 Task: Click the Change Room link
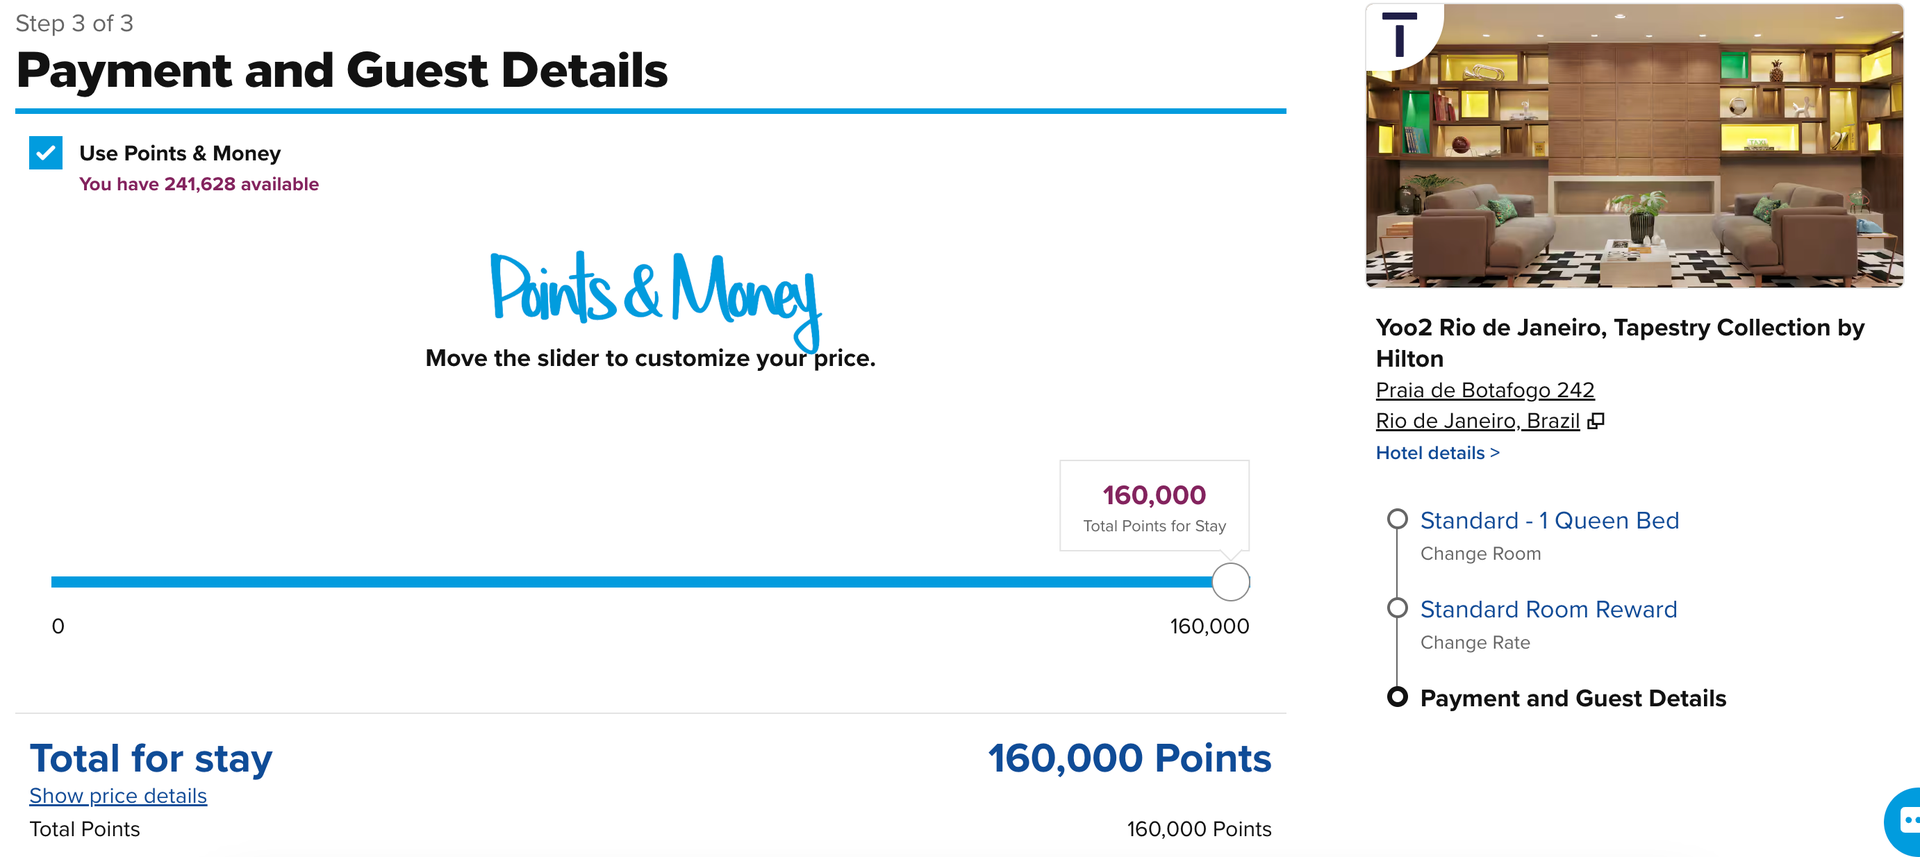(x=1480, y=553)
